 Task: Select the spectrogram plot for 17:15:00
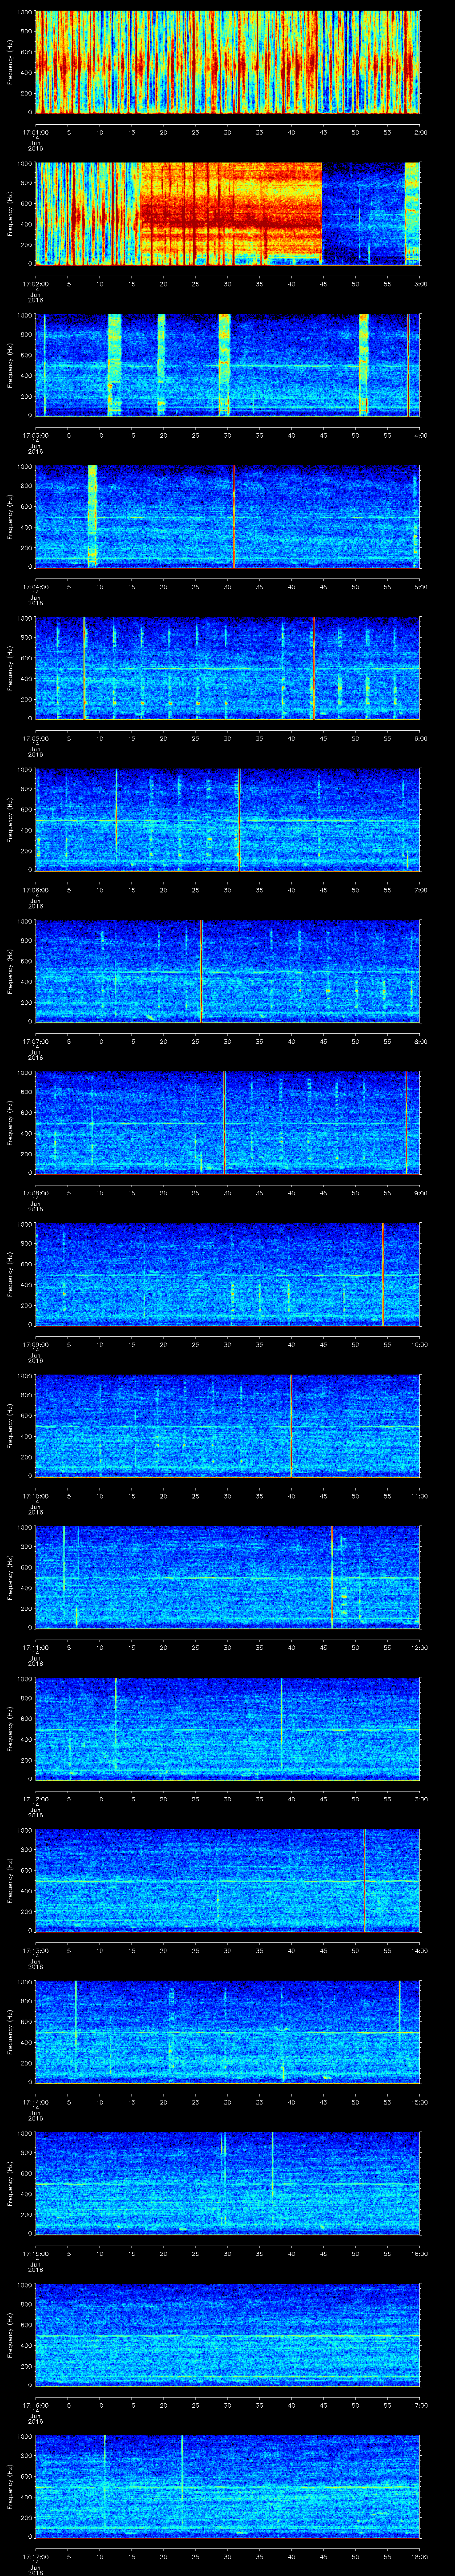228,2183
